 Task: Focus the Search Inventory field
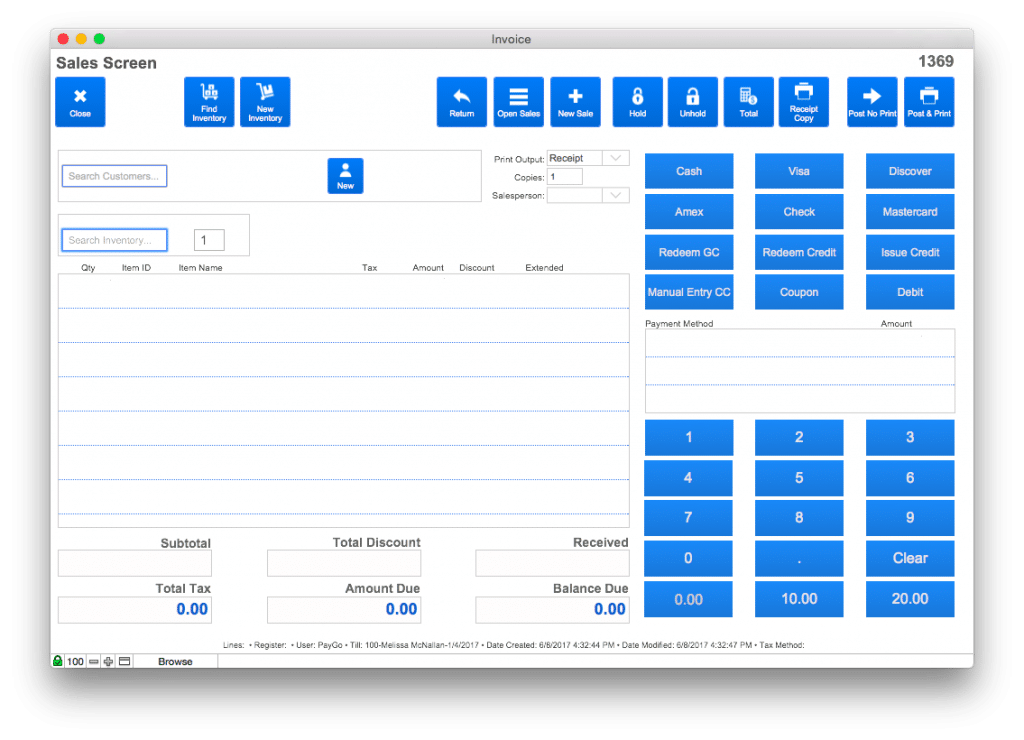(x=114, y=240)
